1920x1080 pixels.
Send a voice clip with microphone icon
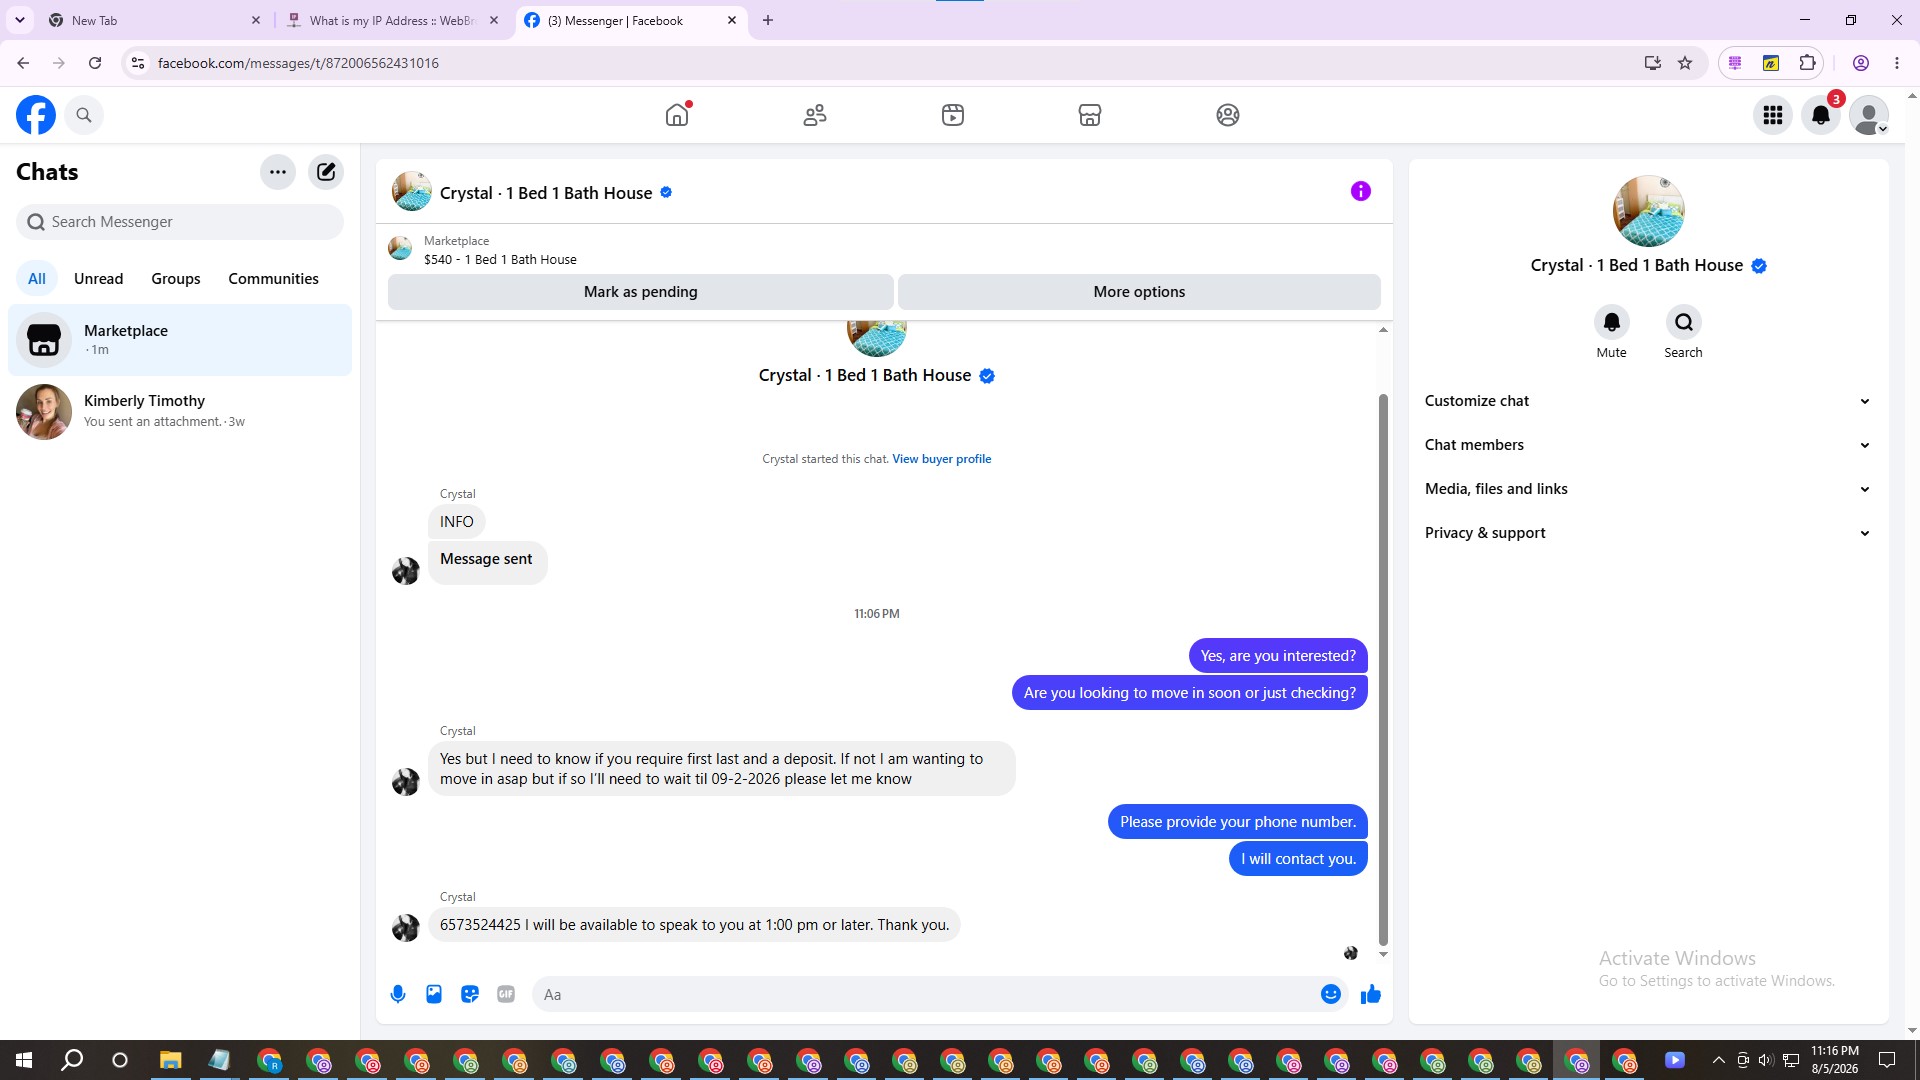coord(398,994)
